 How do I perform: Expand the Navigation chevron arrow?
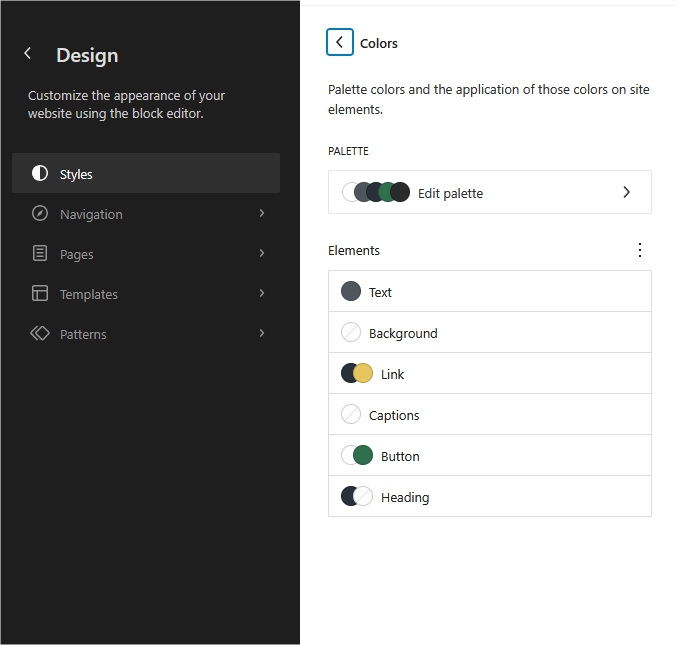click(262, 214)
